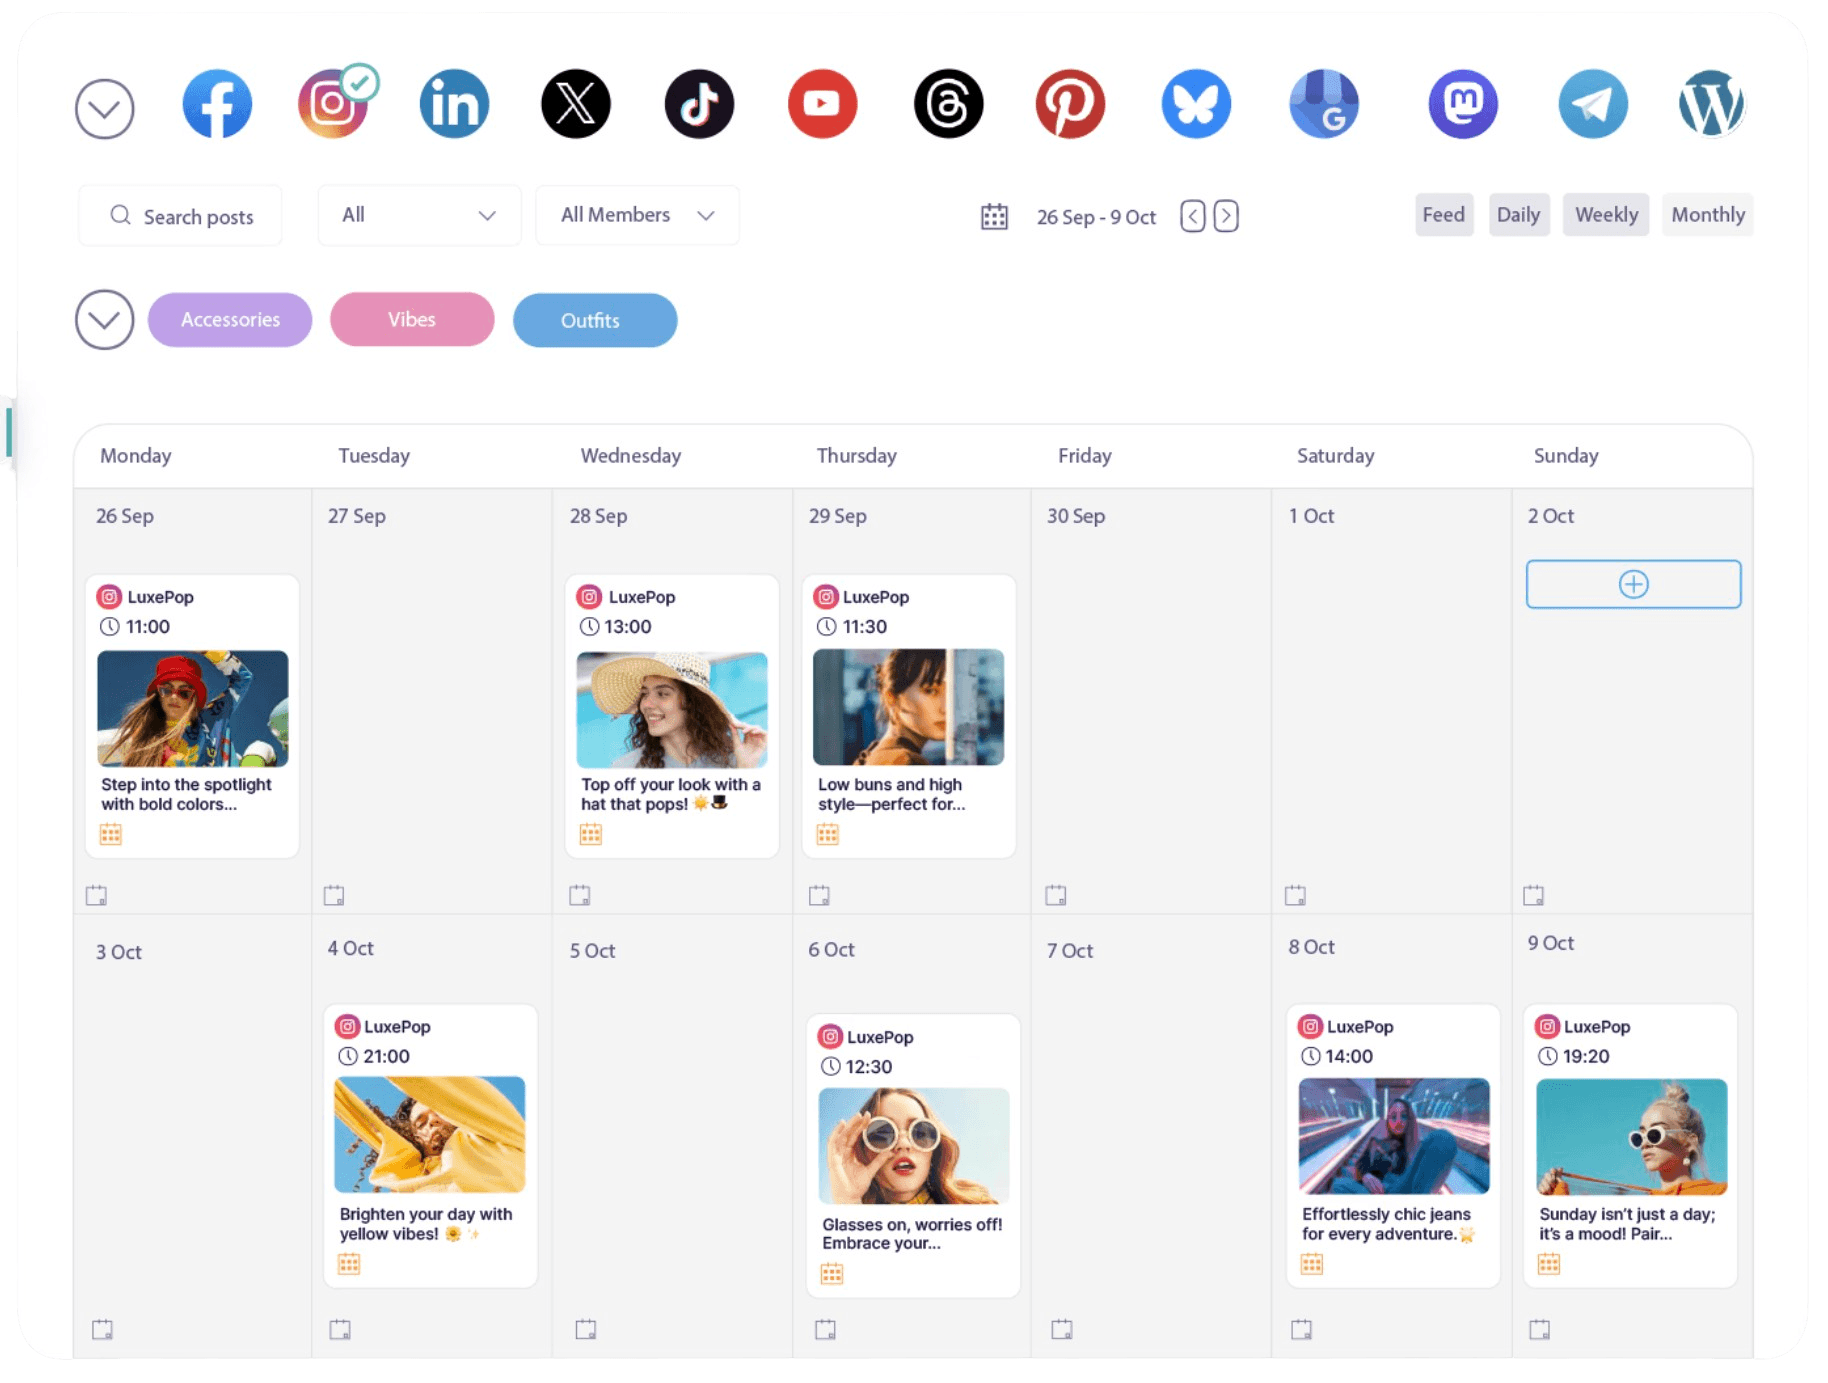
Task: Click the "Effortlessly chic jeans" caption
Action: tap(1388, 1224)
